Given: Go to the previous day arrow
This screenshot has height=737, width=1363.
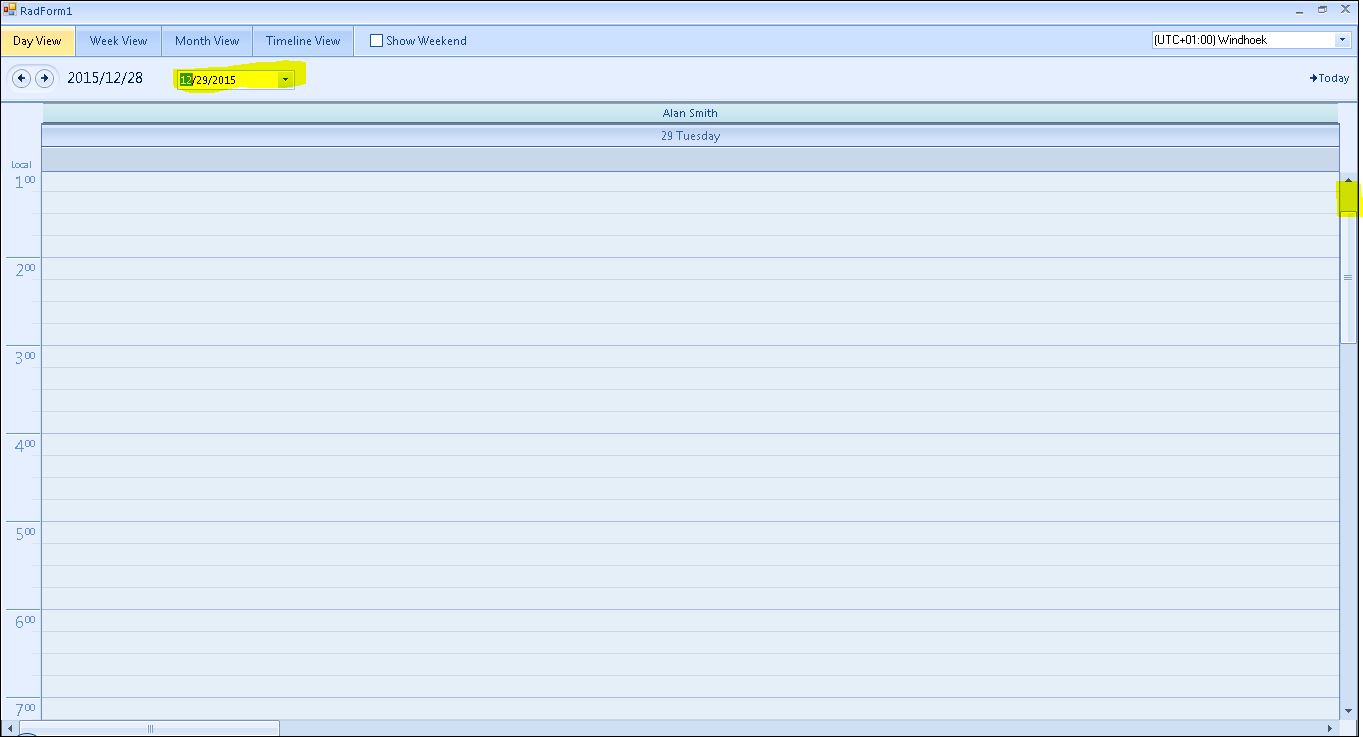Looking at the screenshot, I should (22, 78).
